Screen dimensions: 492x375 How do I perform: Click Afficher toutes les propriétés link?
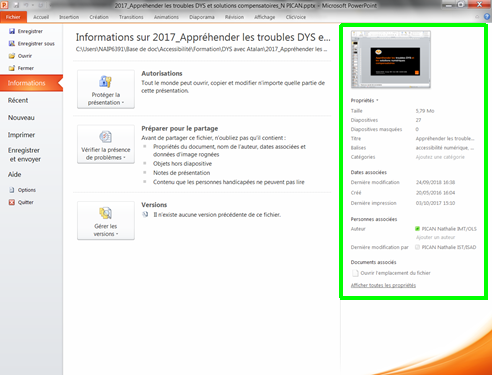(383, 285)
